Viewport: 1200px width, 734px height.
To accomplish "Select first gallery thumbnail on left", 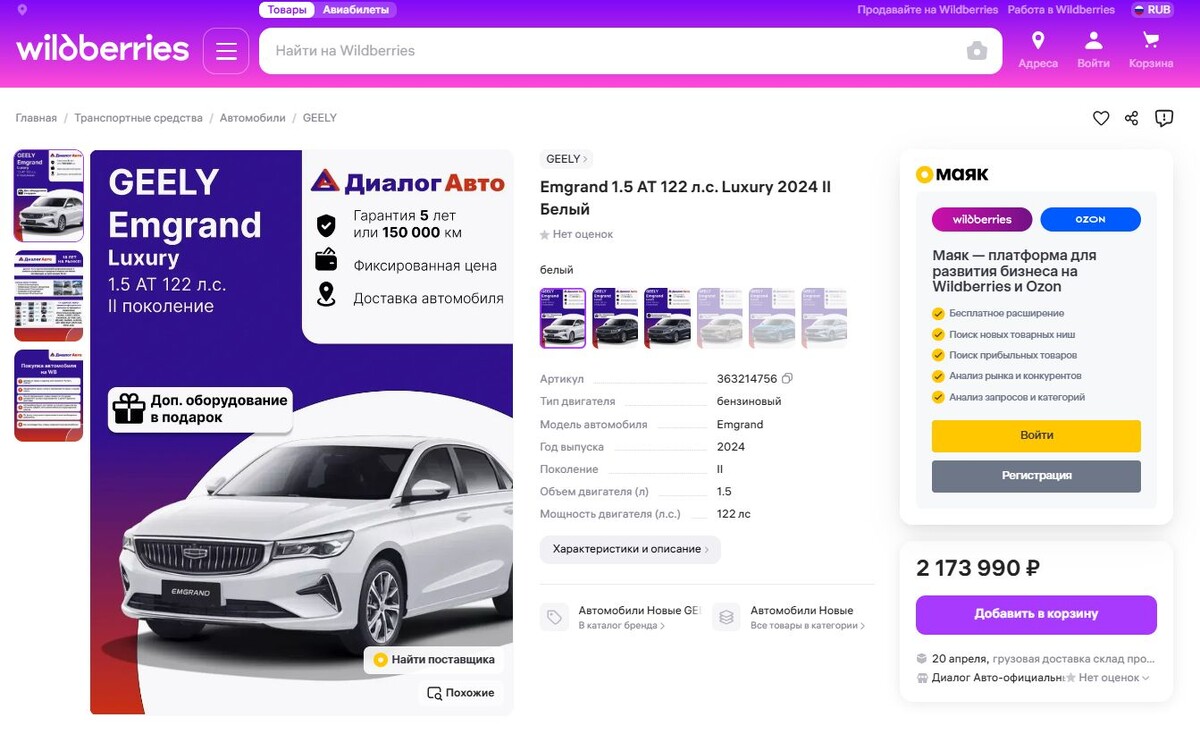I will click(49, 196).
